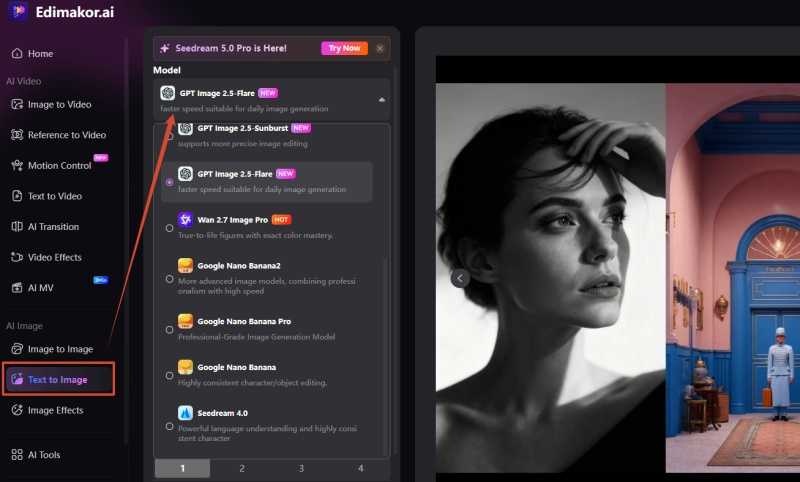Screen dimensions: 800x482
Task: Collapse the Model dropdown
Action: pos(271,100)
